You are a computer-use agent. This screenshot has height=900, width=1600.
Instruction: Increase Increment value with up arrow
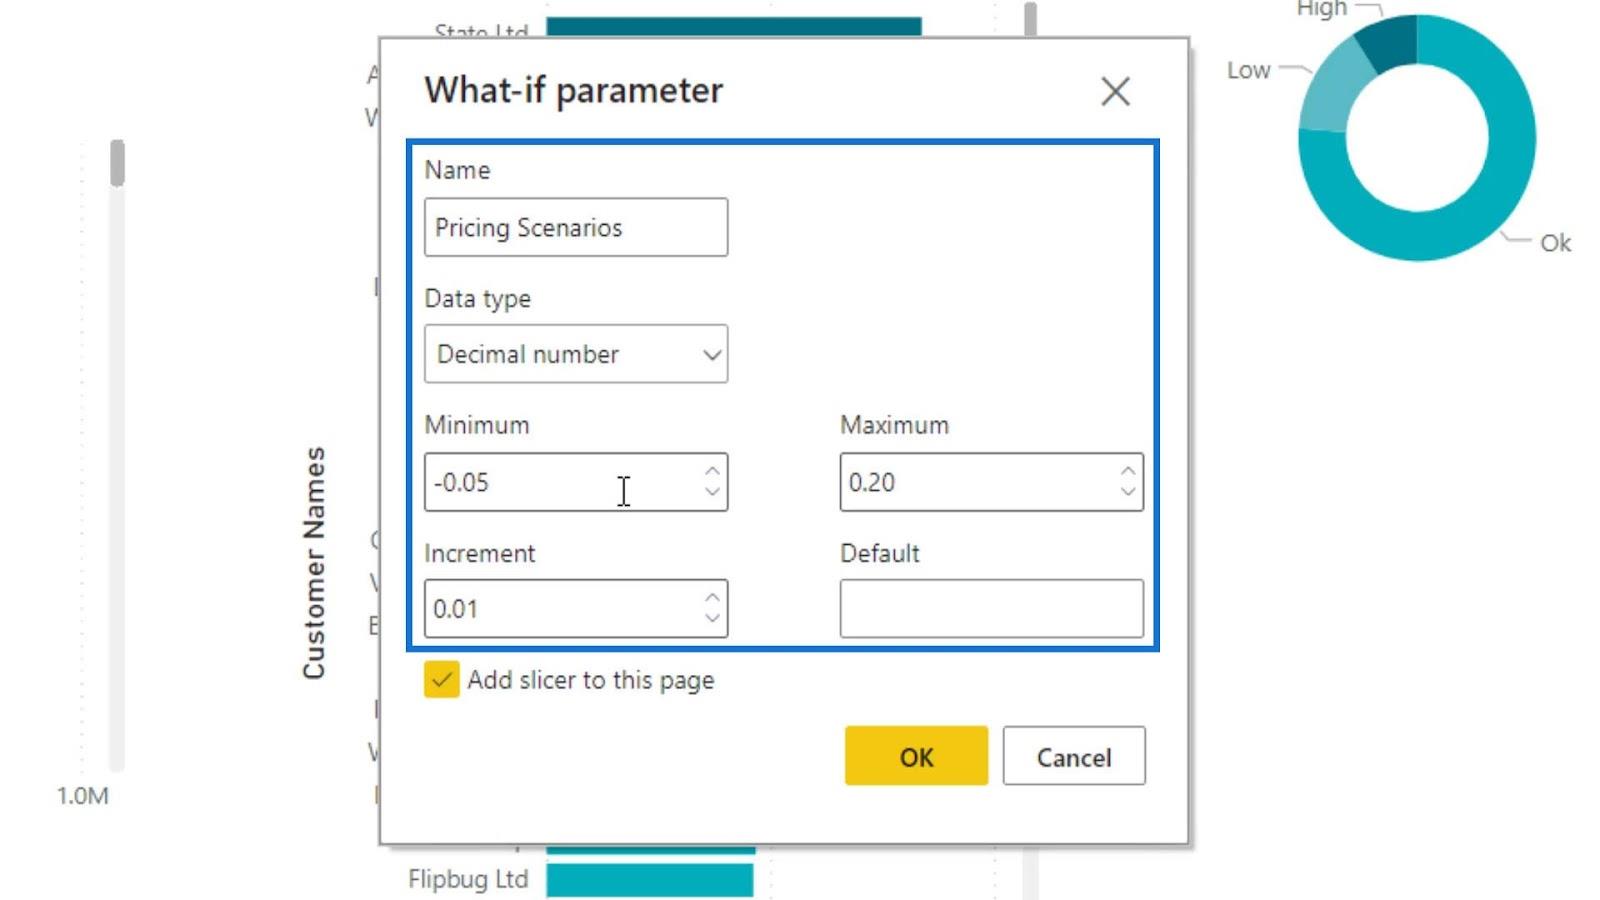[711, 598]
